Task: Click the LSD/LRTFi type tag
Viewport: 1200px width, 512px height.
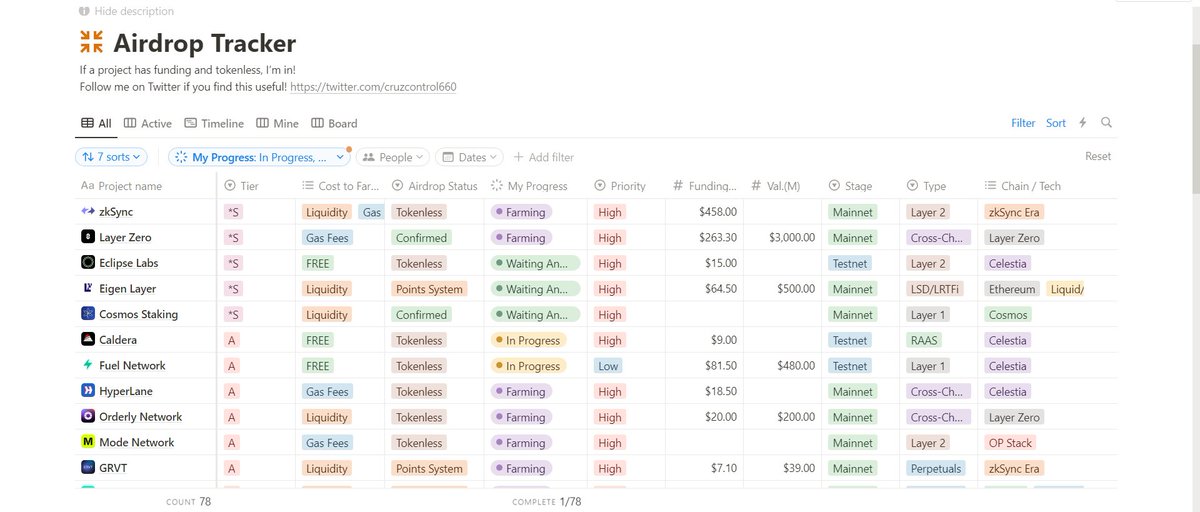Action: (x=935, y=289)
